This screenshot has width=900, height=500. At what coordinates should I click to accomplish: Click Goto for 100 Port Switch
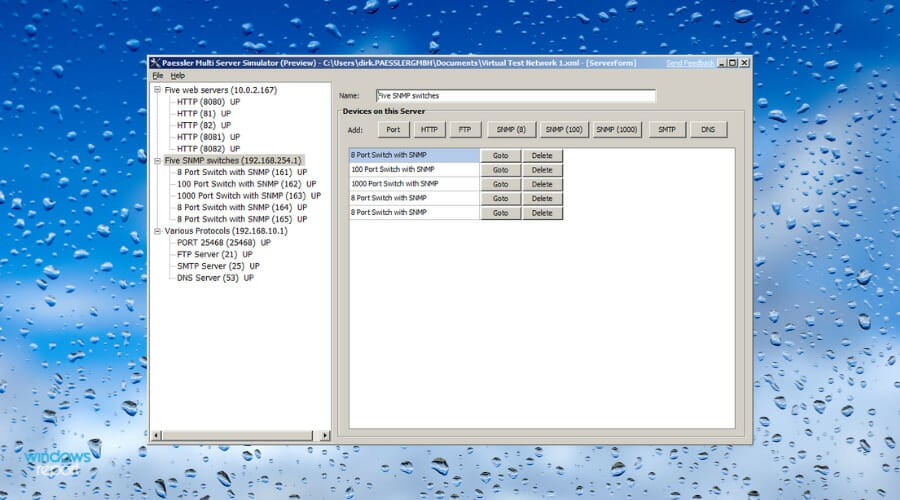[x=501, y=170]
